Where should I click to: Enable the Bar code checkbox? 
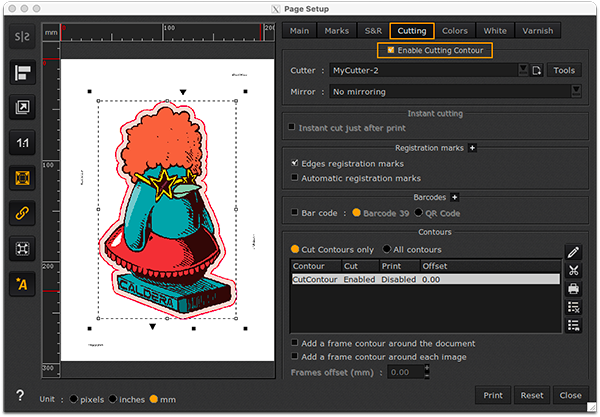(x=294, y=212)
